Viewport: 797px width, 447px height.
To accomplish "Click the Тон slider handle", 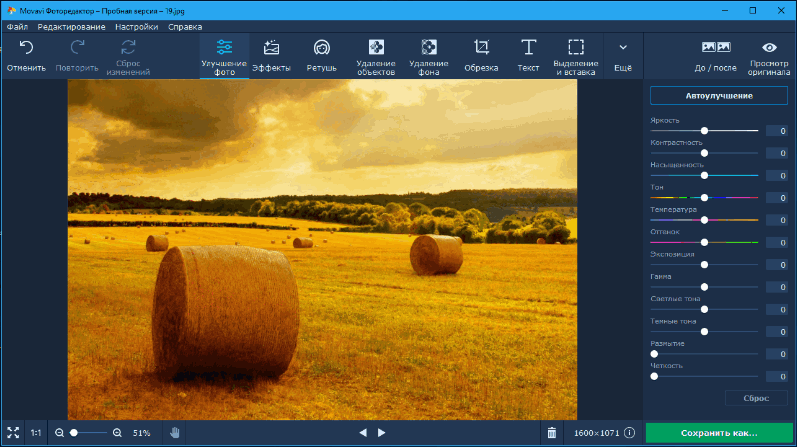I will 704,198.
